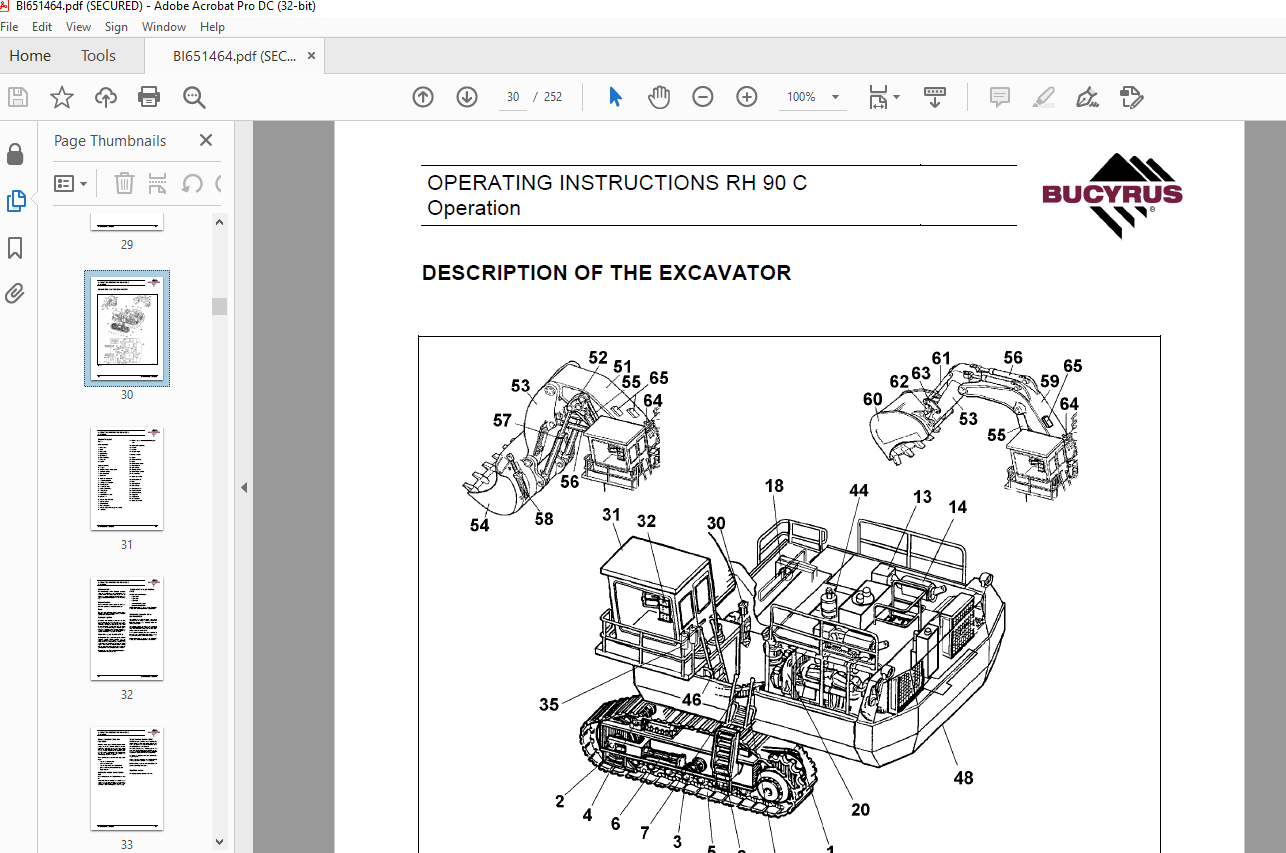
Task: Click the 'DESCRIPTION OF THE EXCAVATOR' heading
Action: [x=606, y=273]
